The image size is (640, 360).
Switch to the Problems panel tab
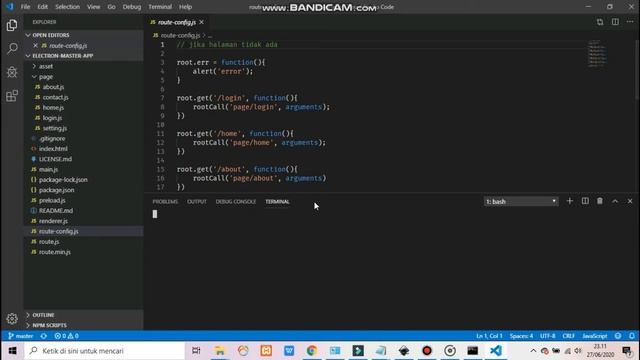(165, 202)
